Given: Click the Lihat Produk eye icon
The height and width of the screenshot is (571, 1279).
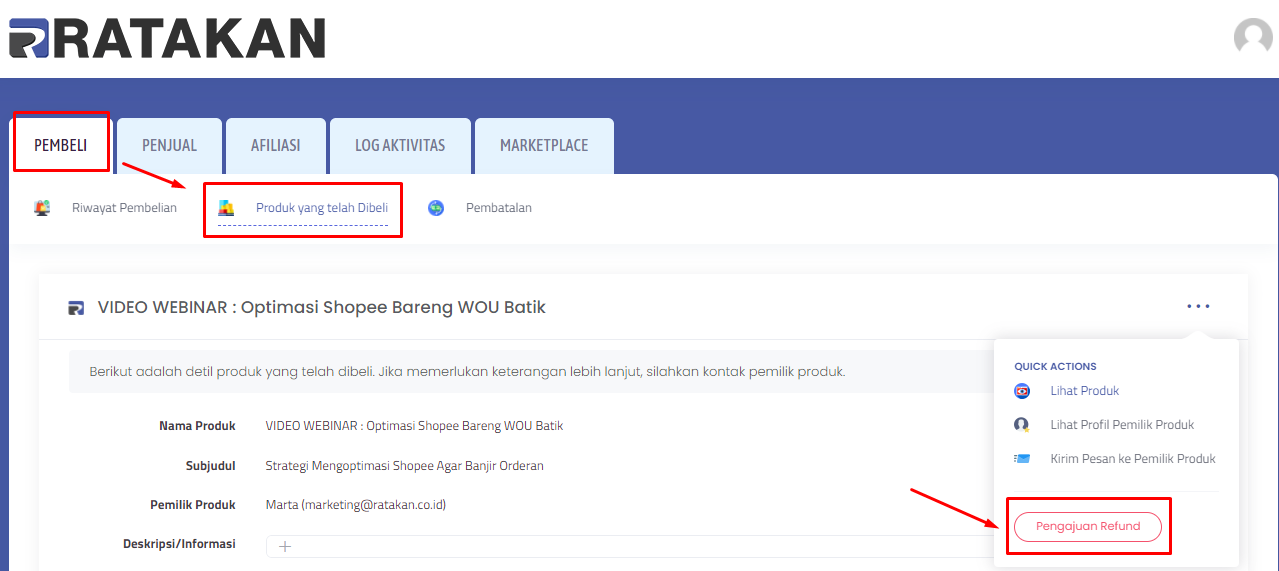Looking at the screenshot, I should [1022, 391].
